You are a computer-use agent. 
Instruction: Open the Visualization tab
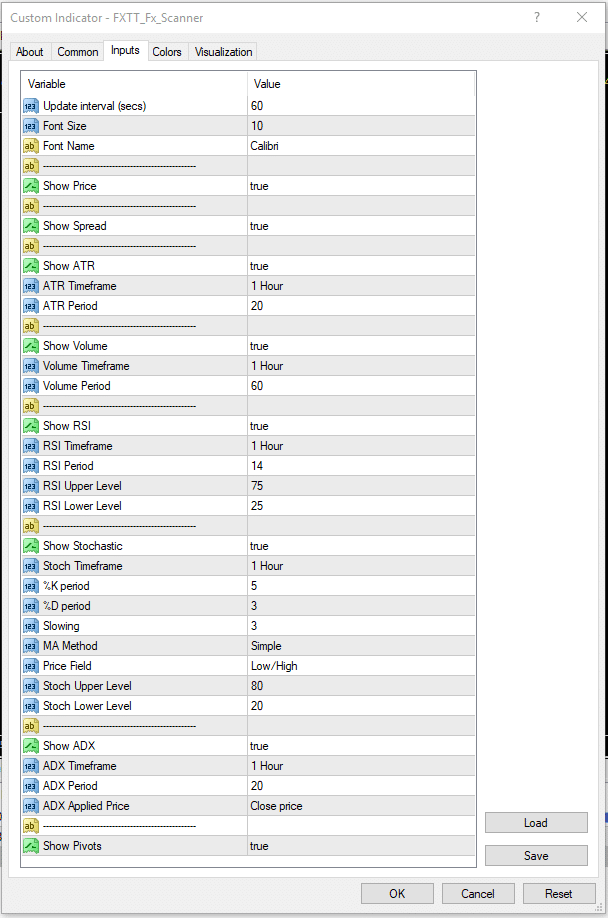pyautogui.click(x=224, y=52)
